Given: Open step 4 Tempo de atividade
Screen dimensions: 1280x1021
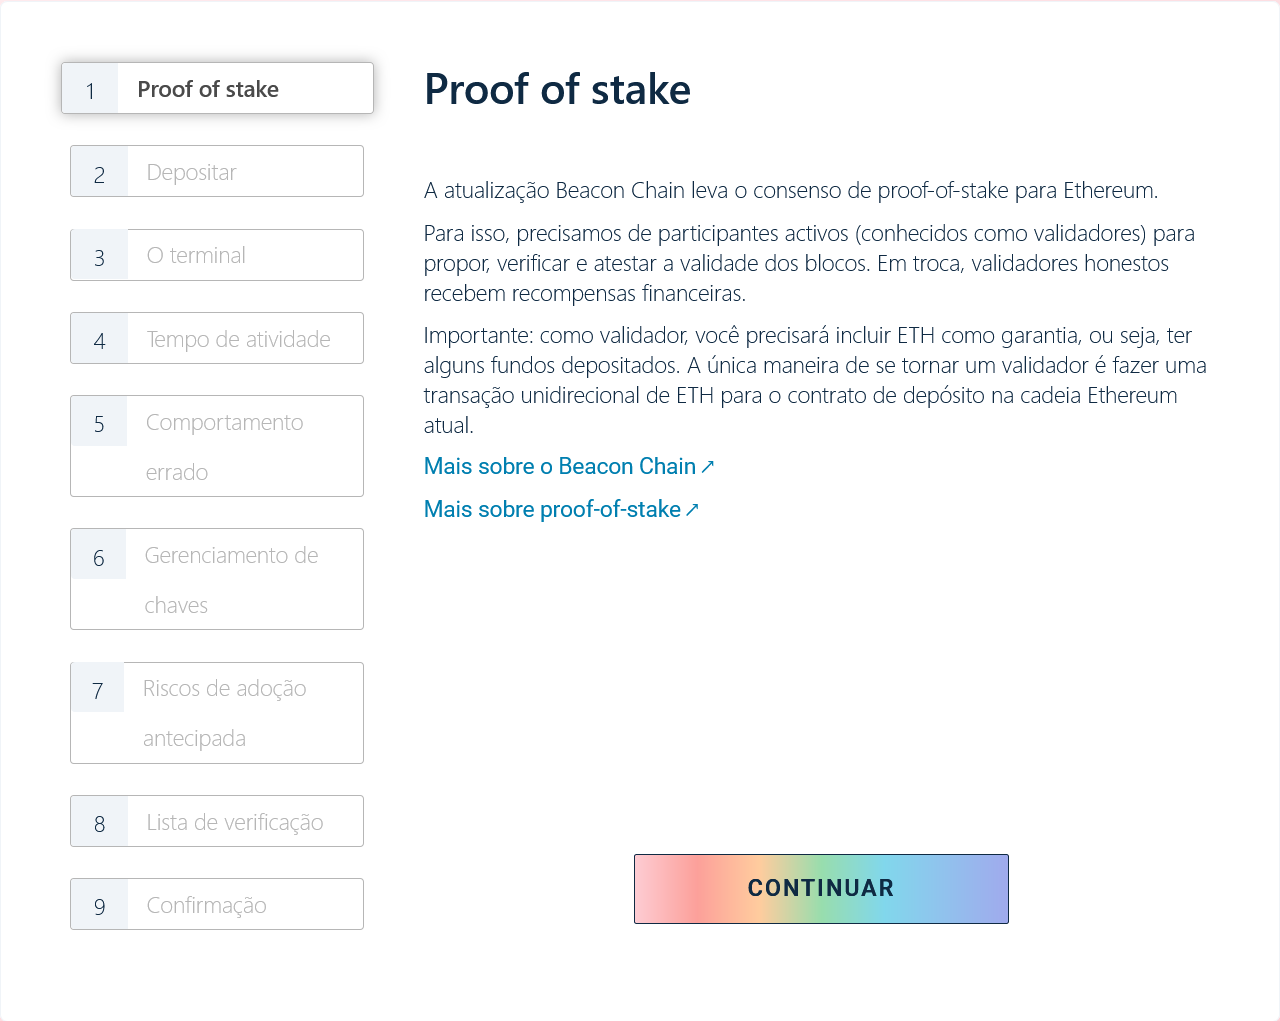Looking at the screenshot, I should click(x=216, y=338).
